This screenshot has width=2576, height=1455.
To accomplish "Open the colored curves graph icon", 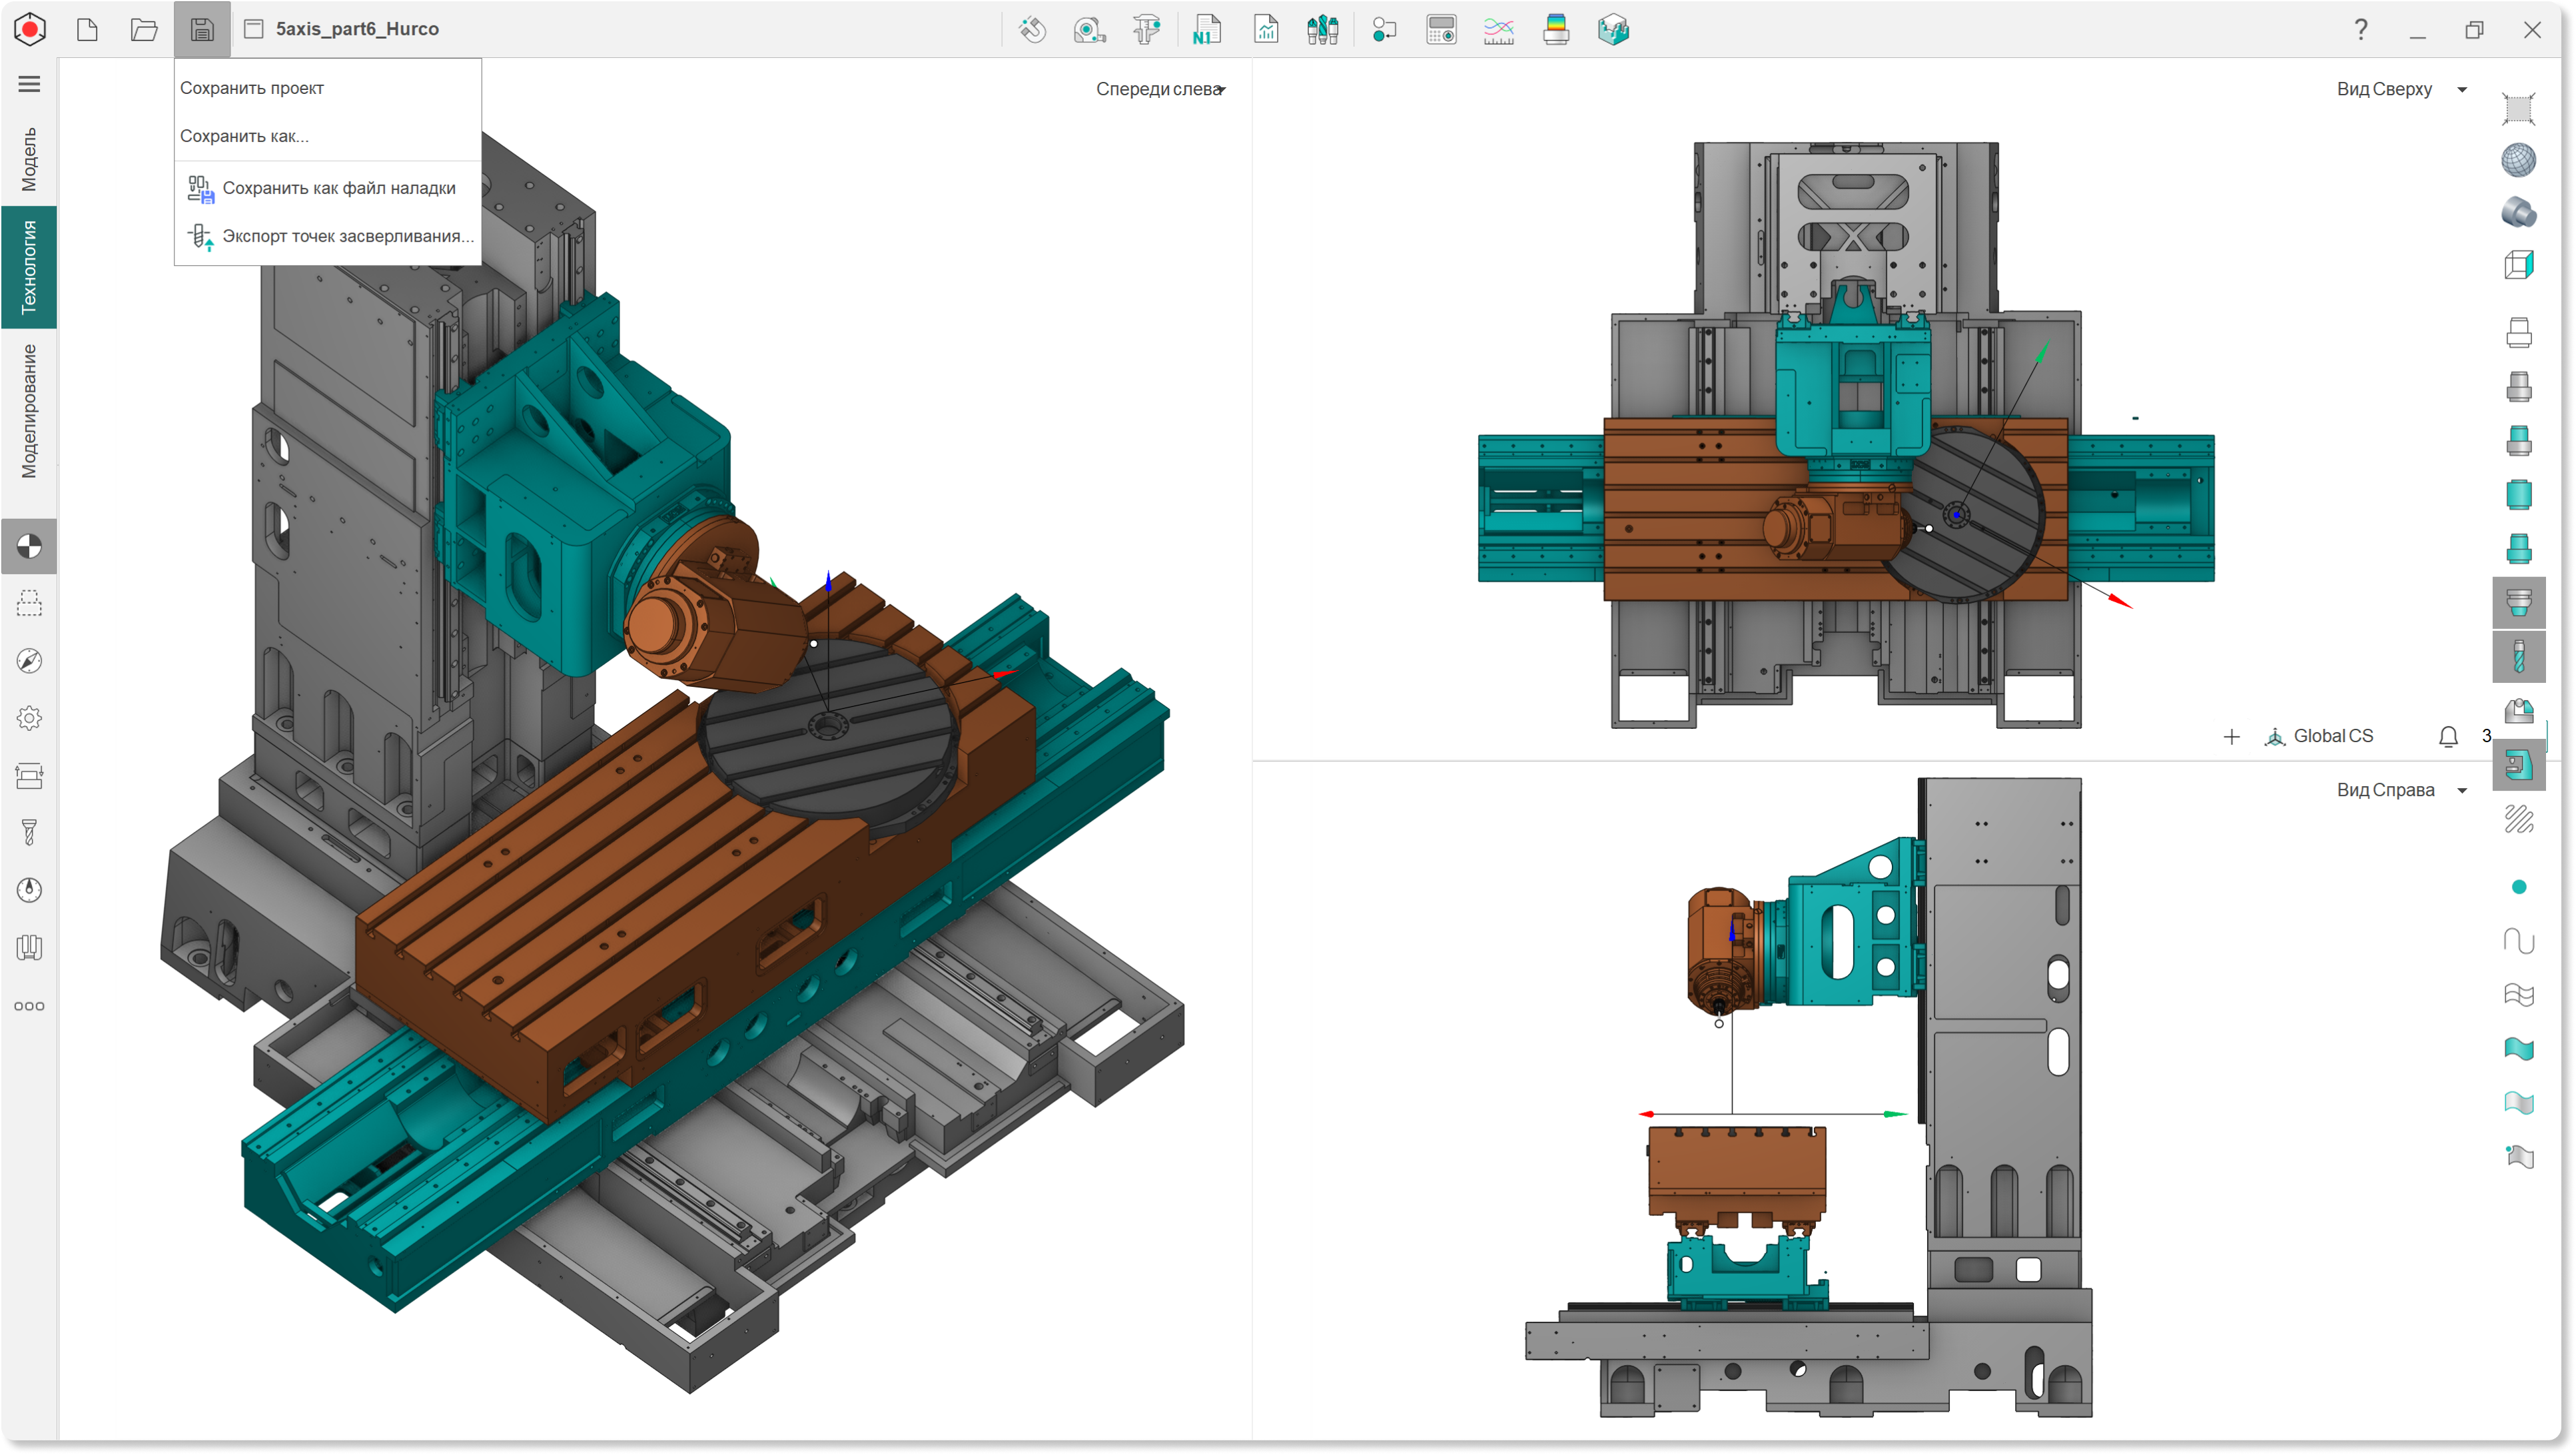I will tap(1498, 30).
